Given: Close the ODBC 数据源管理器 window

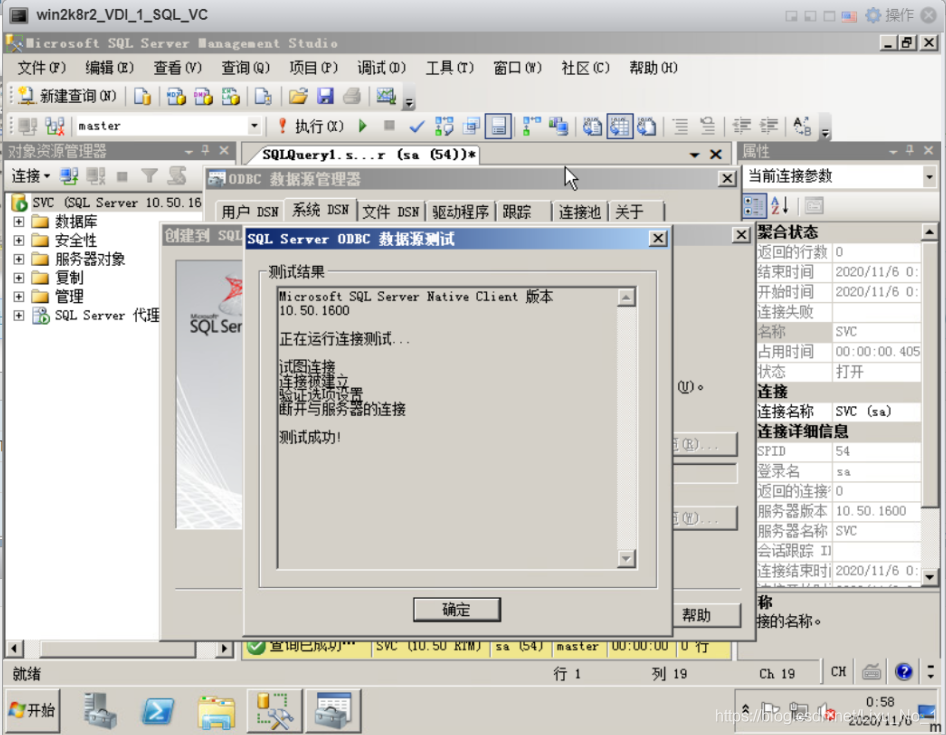Looking at the screenshot, I should (727, 179).
